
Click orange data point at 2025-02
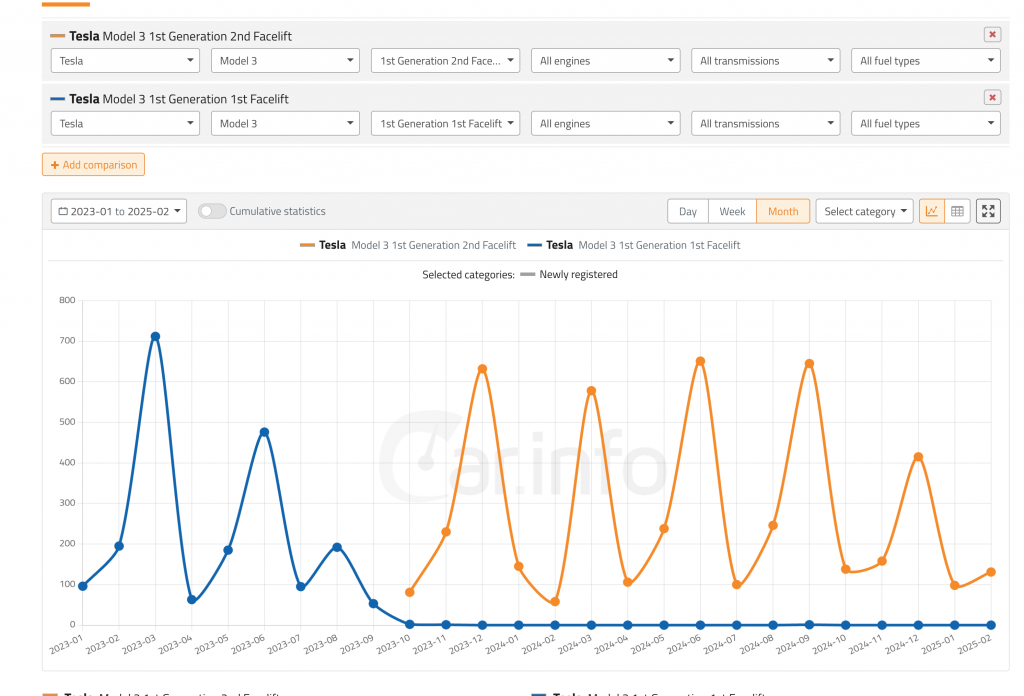pos(991,572)
